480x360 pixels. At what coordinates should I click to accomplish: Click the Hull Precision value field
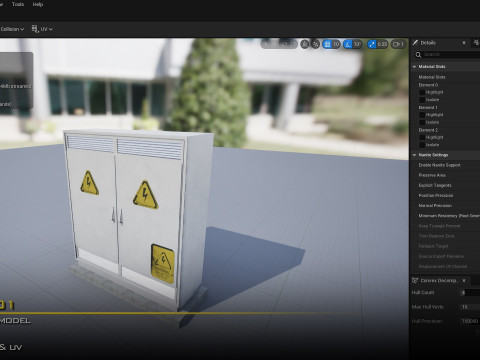coord(470,321)
